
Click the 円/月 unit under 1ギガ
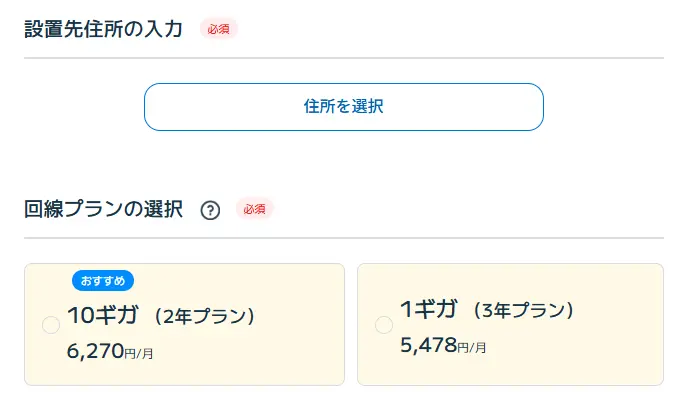[472, 347]
